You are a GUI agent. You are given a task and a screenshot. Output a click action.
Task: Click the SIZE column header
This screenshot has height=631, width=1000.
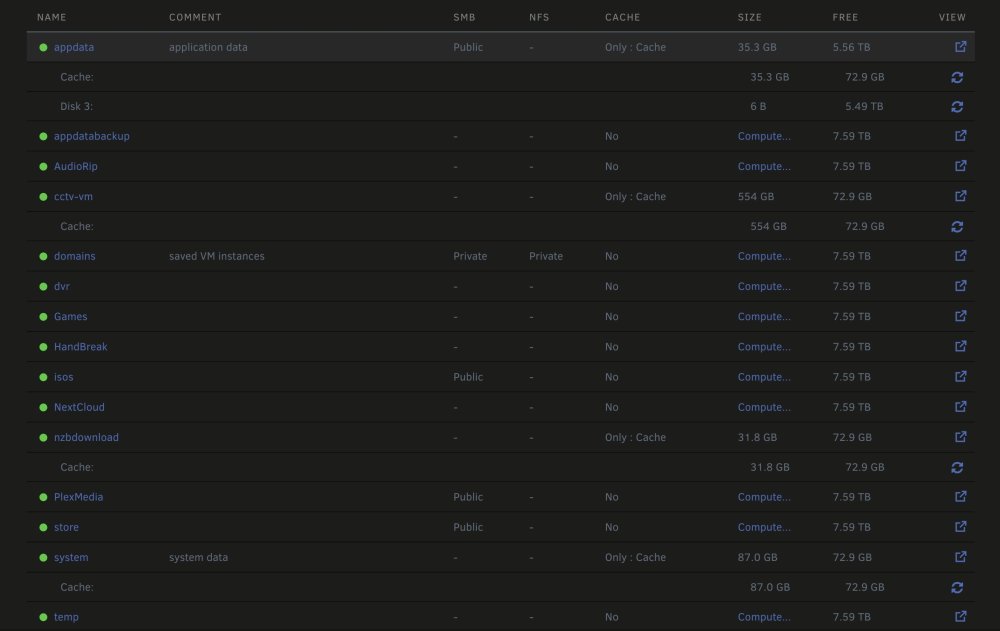749,17
